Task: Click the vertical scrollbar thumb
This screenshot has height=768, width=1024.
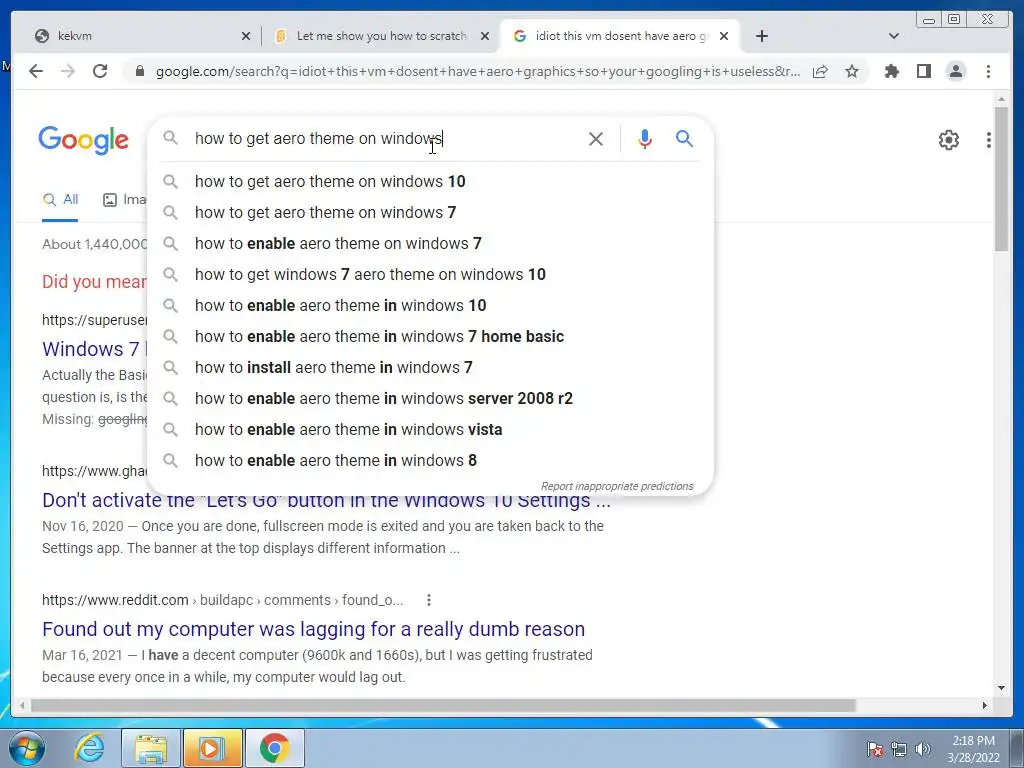Action: (x=1001, y=178)
